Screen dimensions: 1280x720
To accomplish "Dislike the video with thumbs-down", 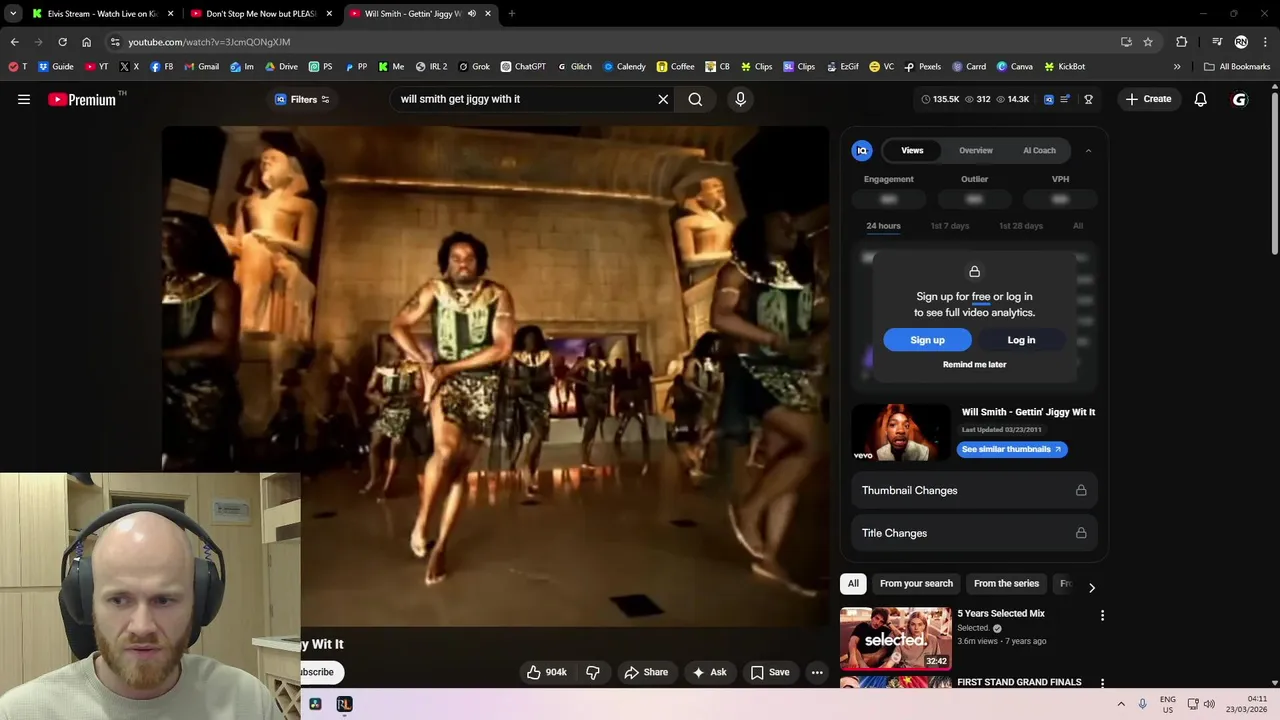I will pos(593,672).
